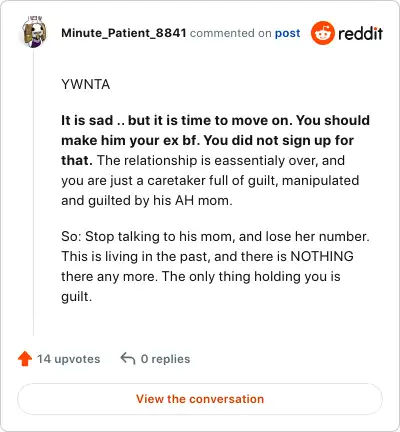Viewport: 400px width, 432px height.
Task: Click the final word "guilt." in comment
Action: 76,297
